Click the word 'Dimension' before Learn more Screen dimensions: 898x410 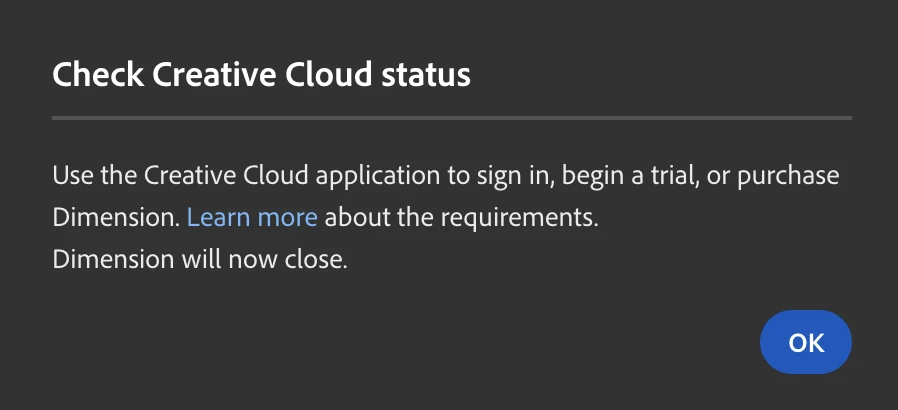coord(116,218)
